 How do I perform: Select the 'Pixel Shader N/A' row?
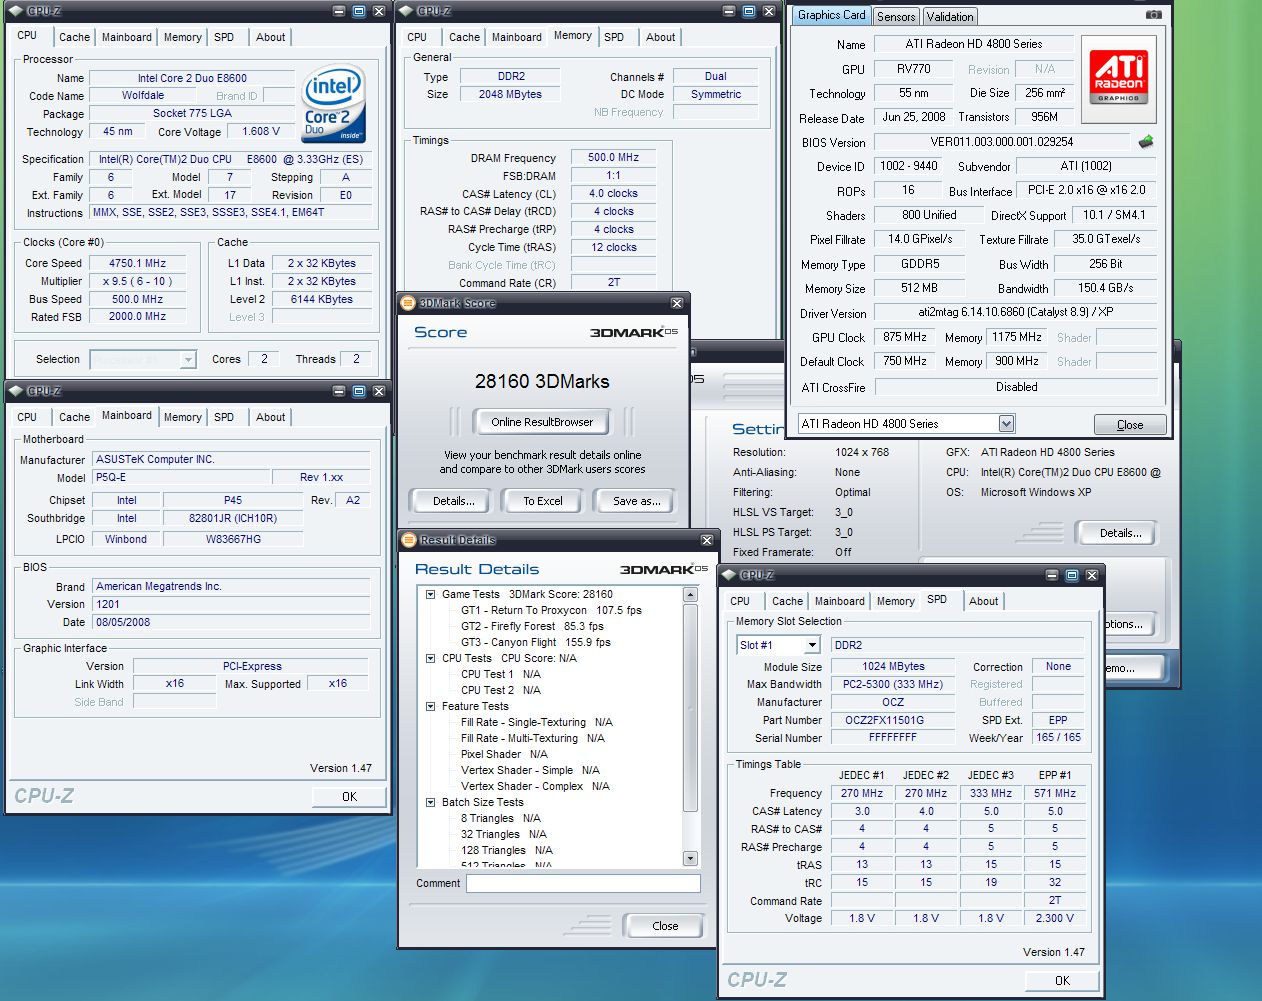coord(504,754)
